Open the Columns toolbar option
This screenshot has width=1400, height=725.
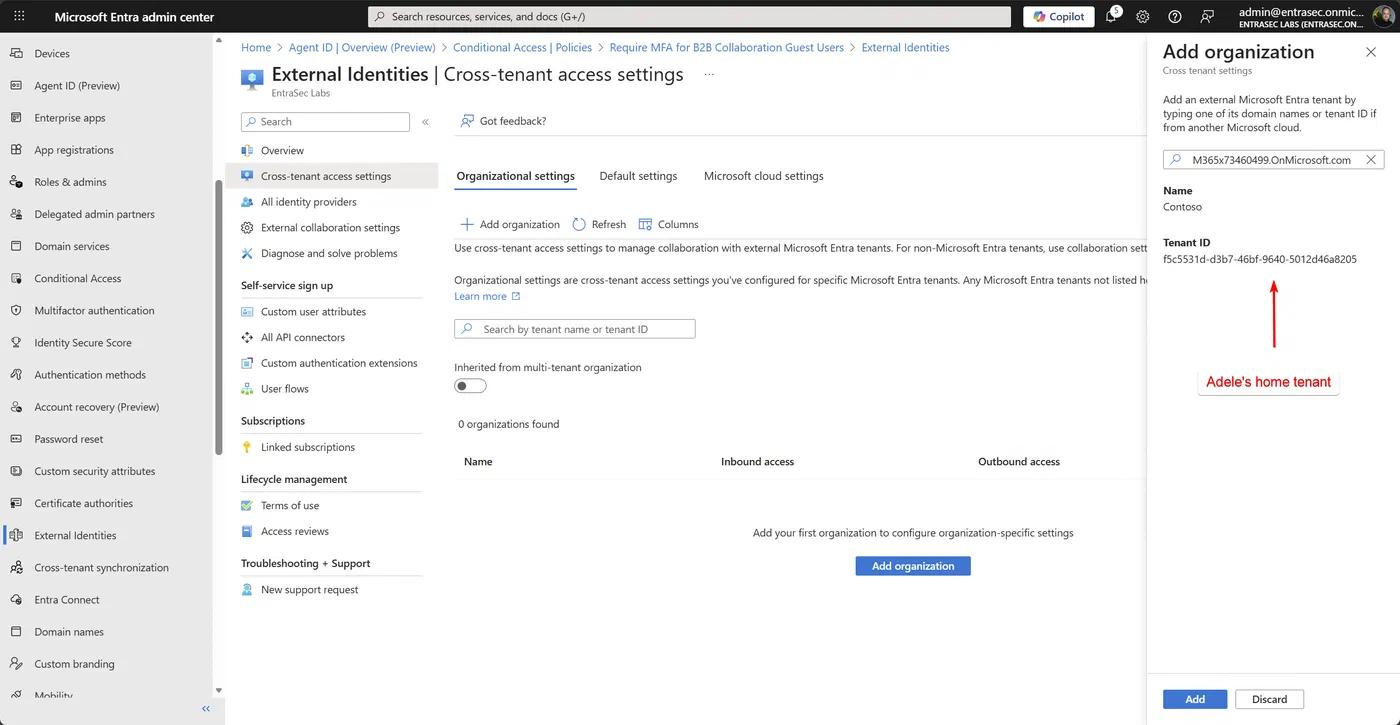click(668, 224)
